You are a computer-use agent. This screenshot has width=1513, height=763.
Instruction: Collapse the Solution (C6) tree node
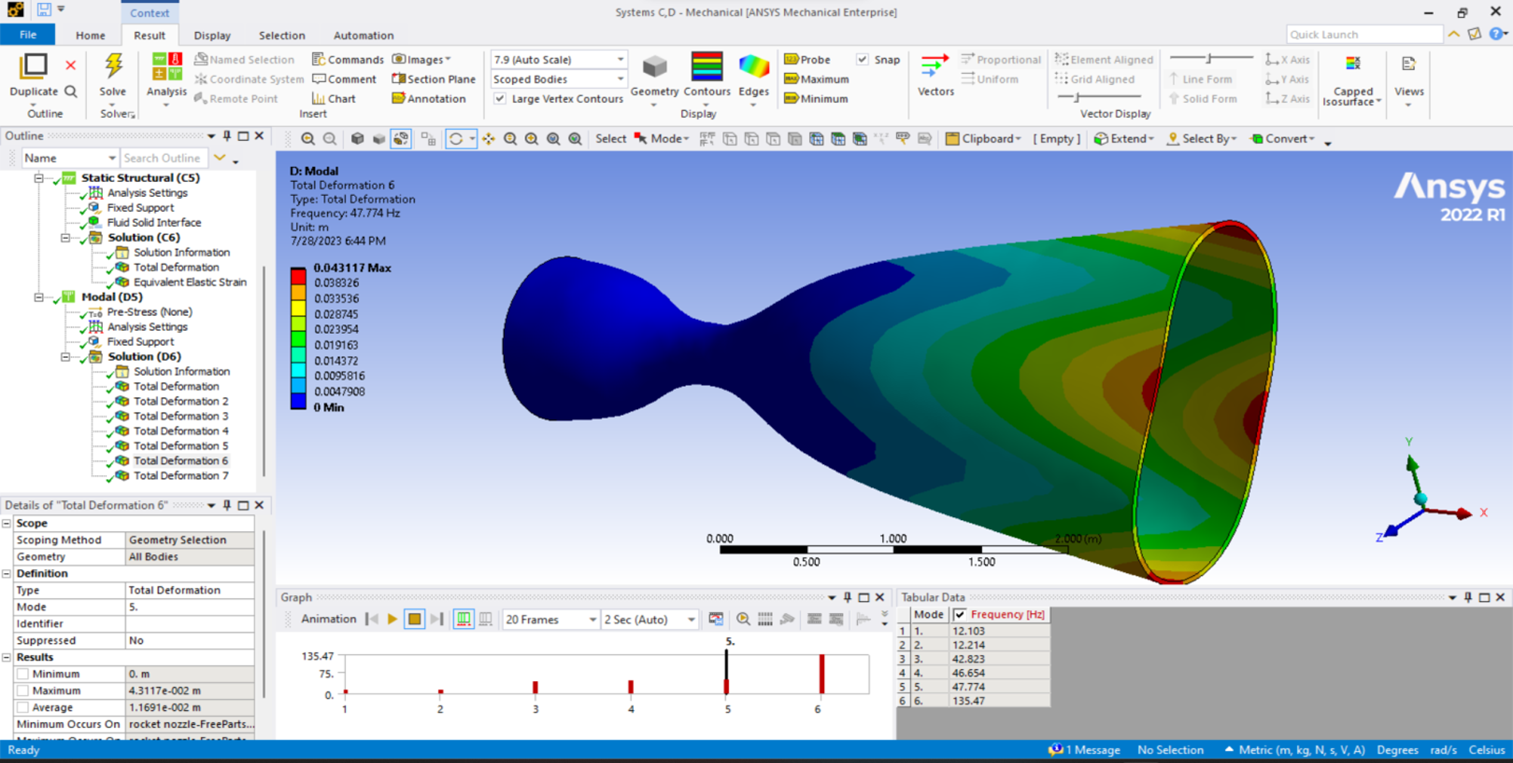(x=66, y=238)
